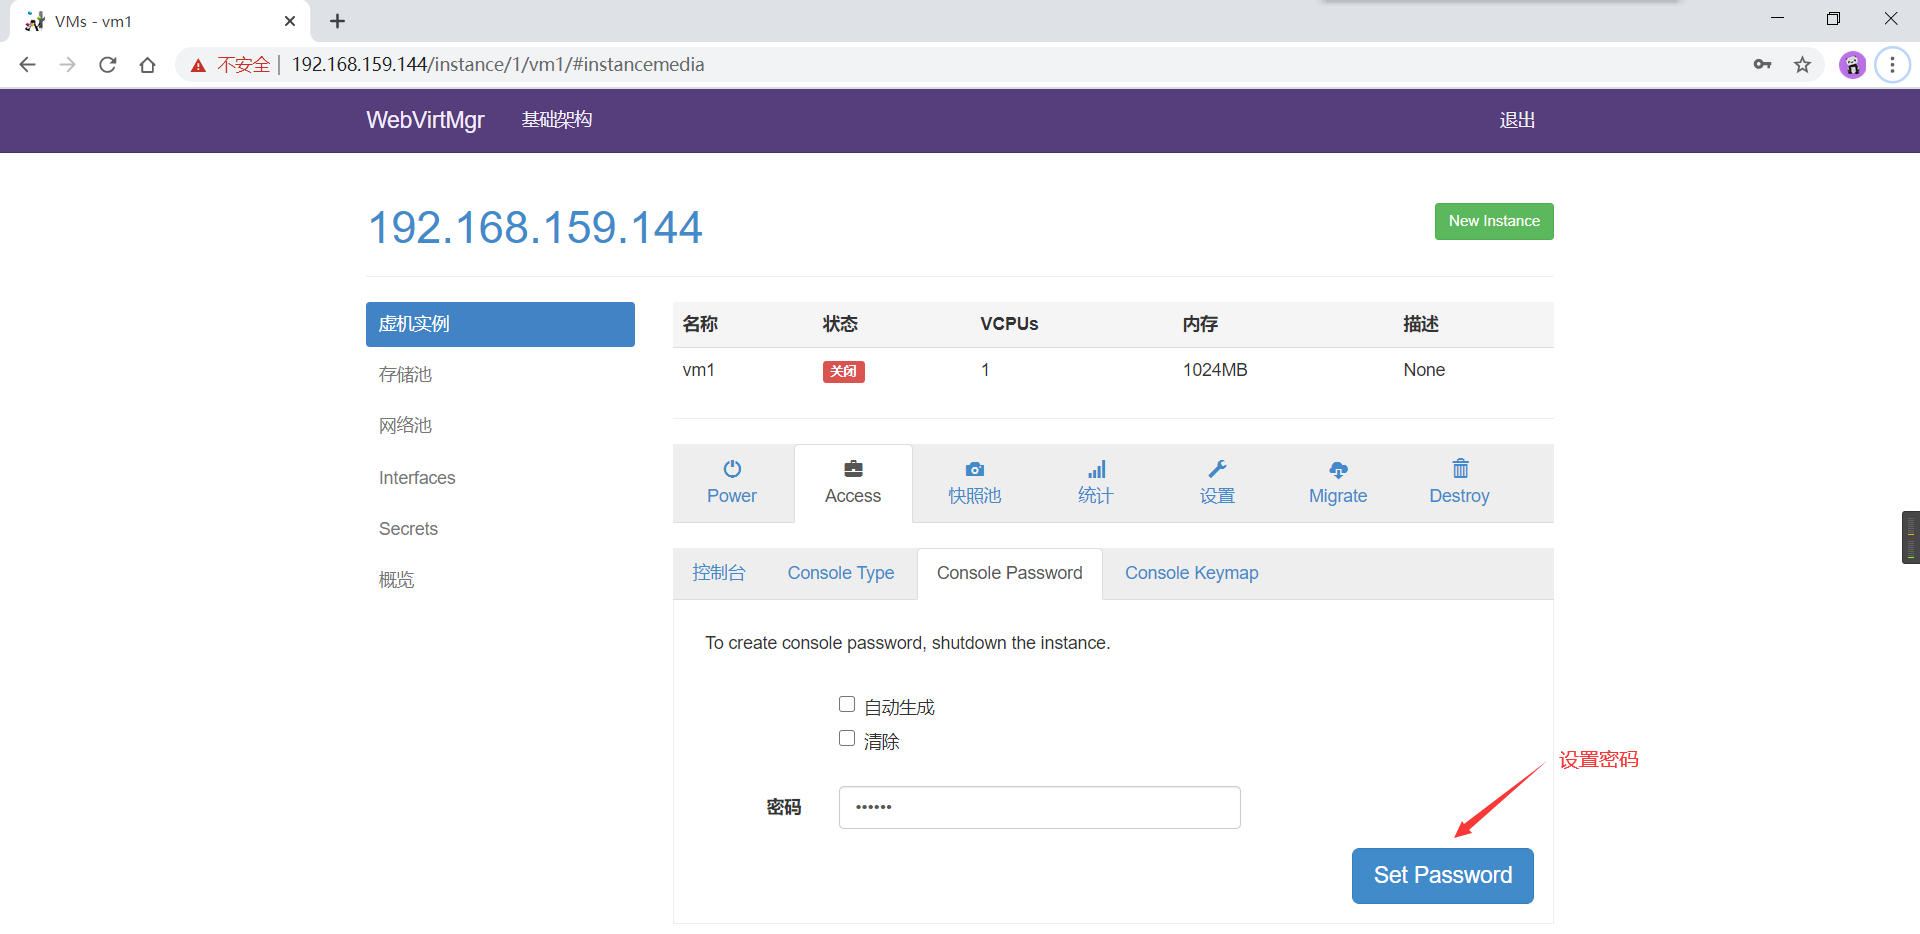Reload the page
The image size is (1920, 934).
[x=108, y=65]
